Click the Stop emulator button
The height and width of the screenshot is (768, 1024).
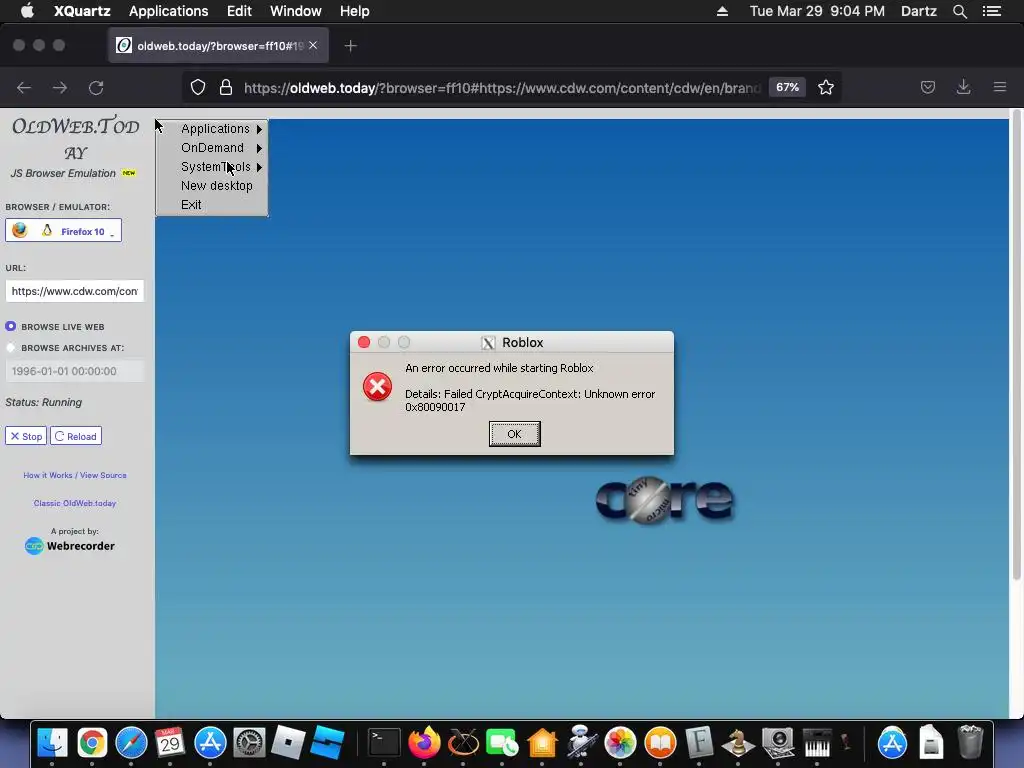click(26, 436)
